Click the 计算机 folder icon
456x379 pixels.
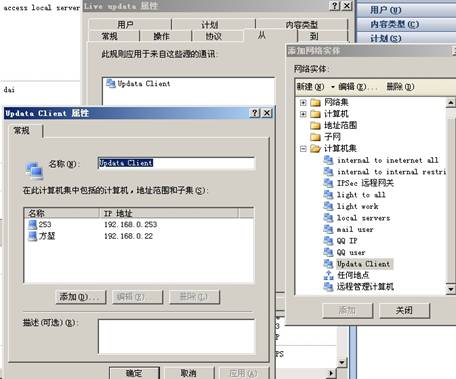pyautogui.click(x=315, y=114)
